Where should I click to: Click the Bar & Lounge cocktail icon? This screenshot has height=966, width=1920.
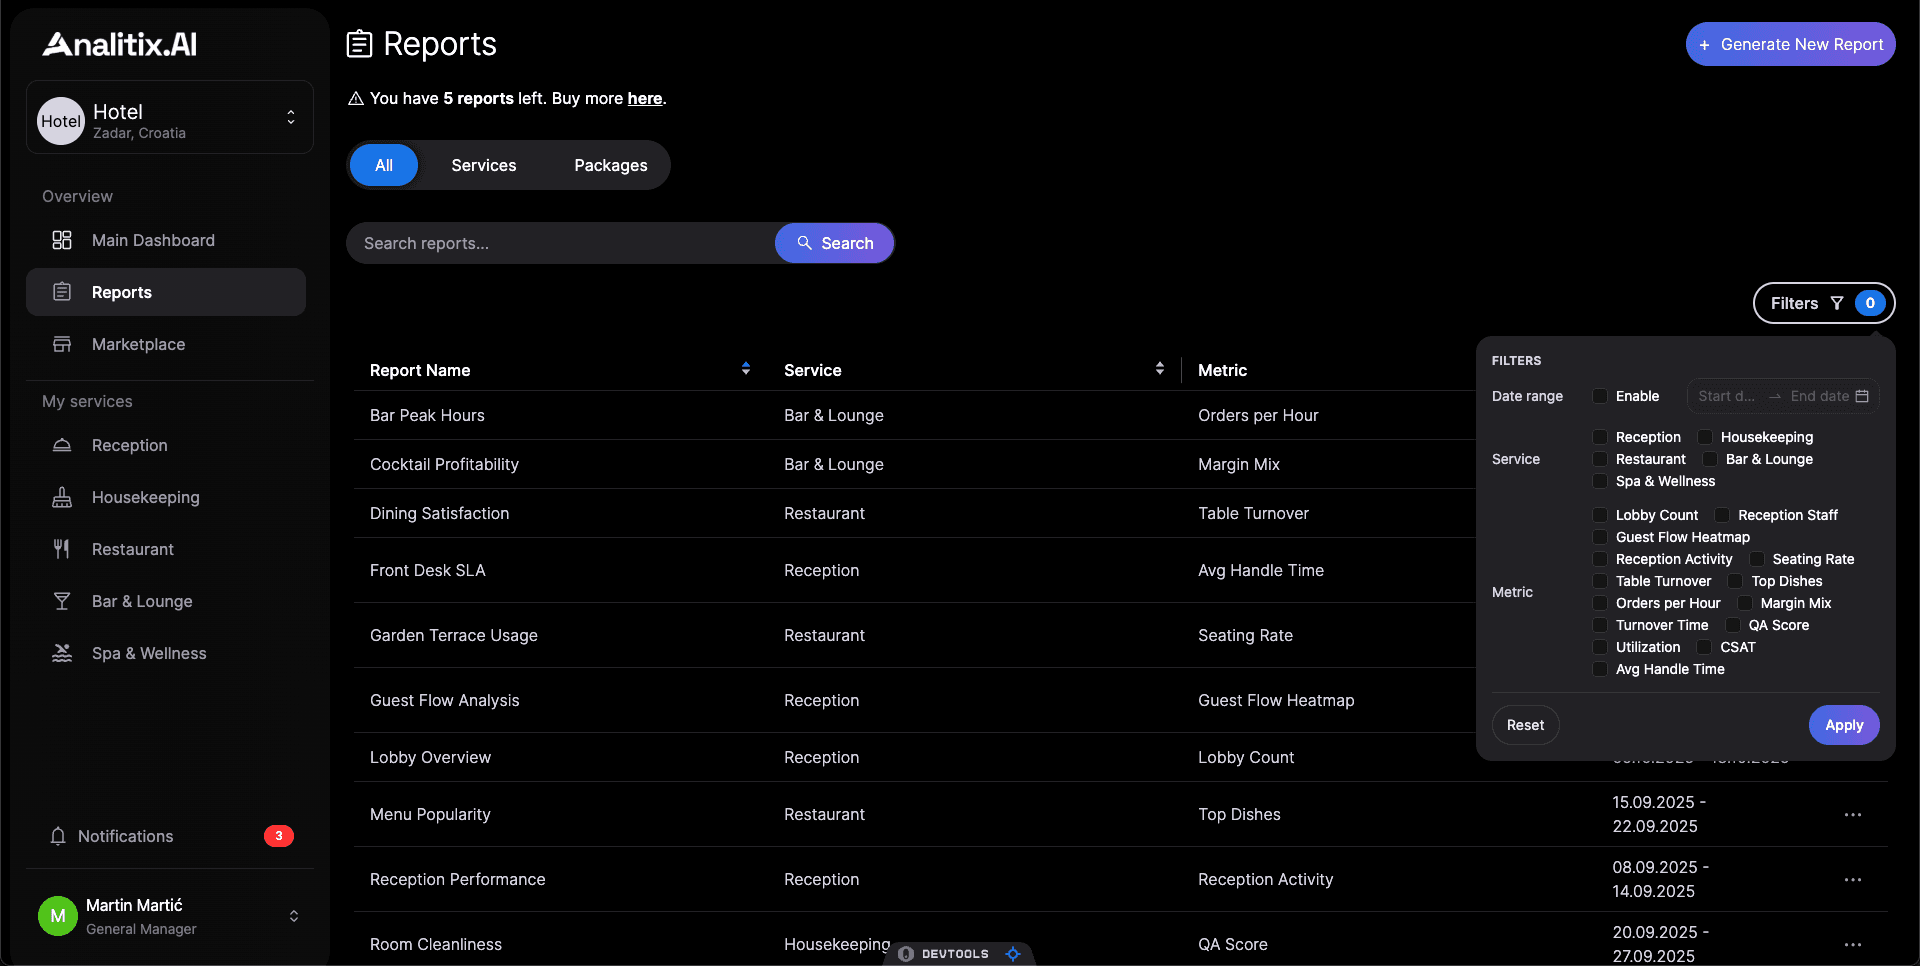pyautogui.click(x=62, y=601)
